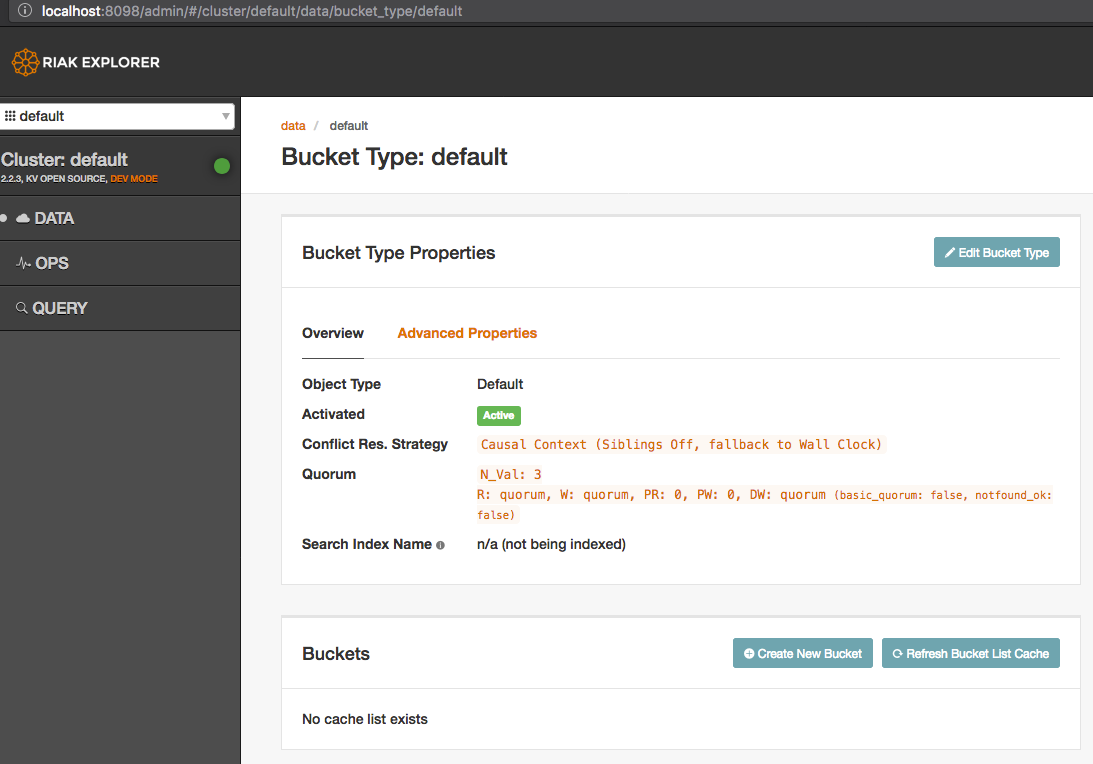Click the N_Val: 3 quorum value

click(x=510, y=475)
